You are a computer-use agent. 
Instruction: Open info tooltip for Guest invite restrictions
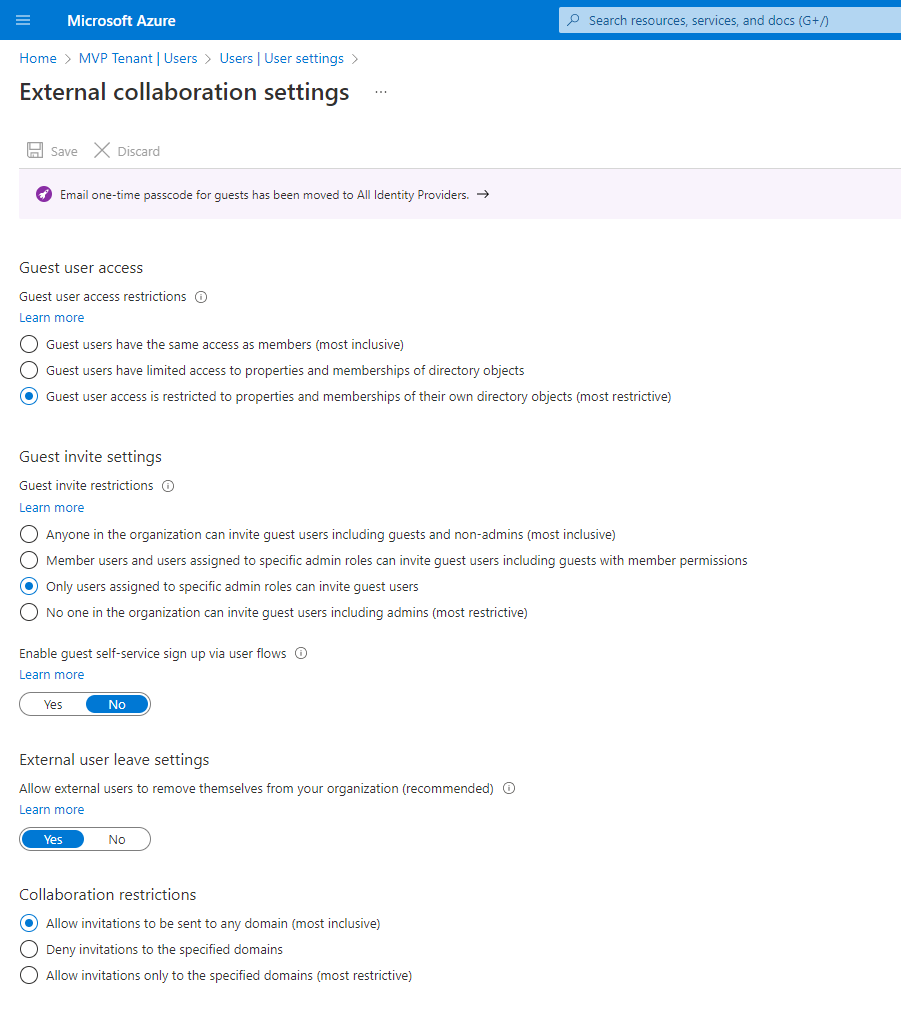(x=167, y=486)
